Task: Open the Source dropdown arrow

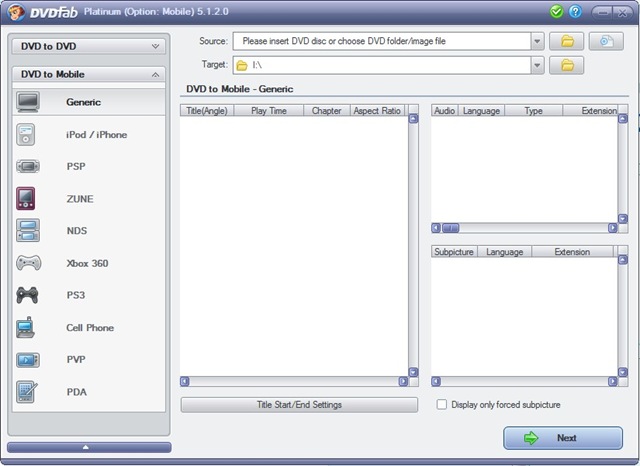Action: pyautogui.click(x=537, y=41)
